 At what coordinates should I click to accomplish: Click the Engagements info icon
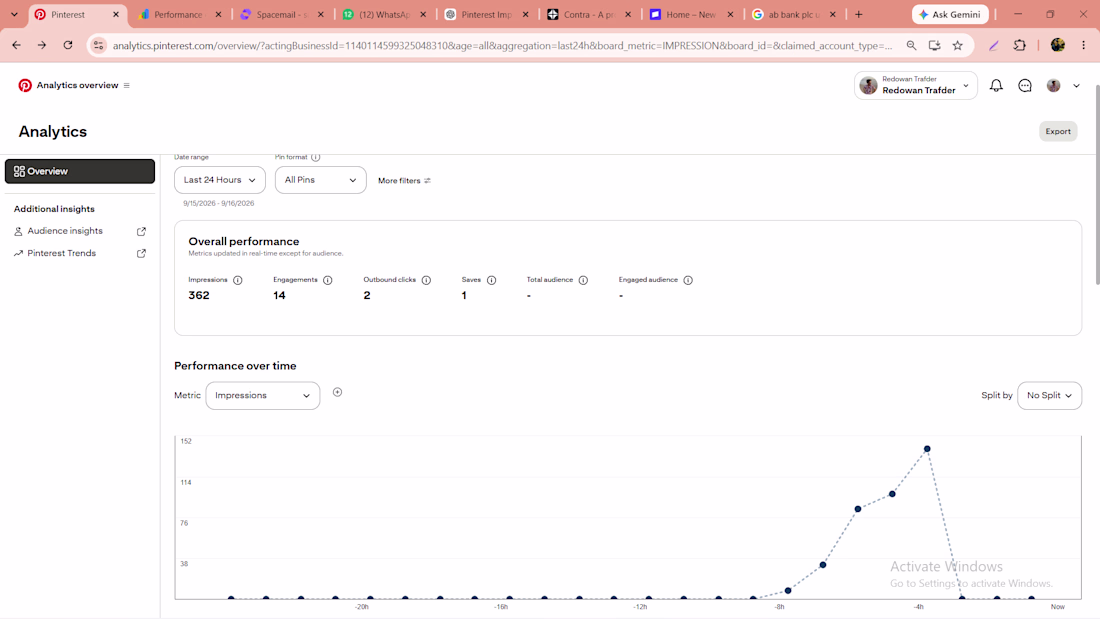click(328, 280)
